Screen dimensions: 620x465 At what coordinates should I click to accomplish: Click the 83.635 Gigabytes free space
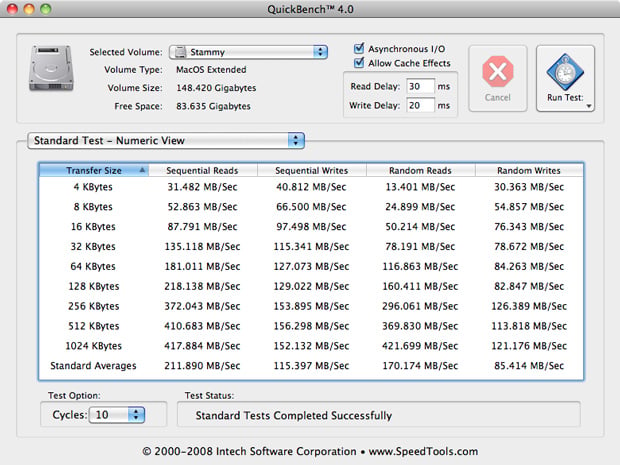click(214, 106)
